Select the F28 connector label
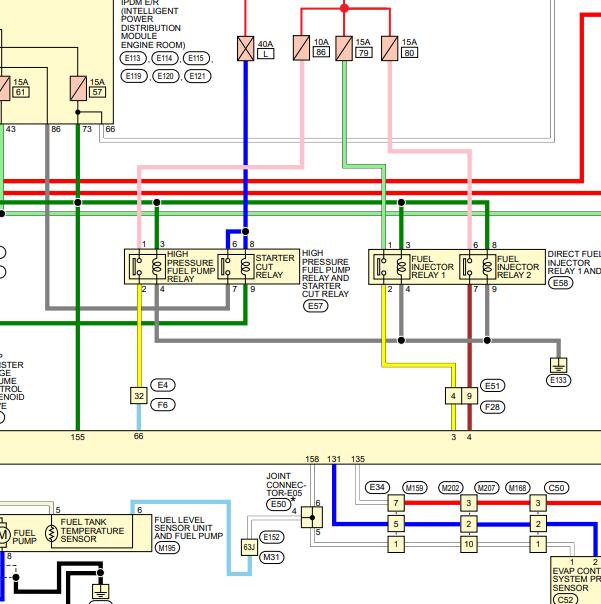Screen dimensions: 601x604 click(x=492, y=407)
